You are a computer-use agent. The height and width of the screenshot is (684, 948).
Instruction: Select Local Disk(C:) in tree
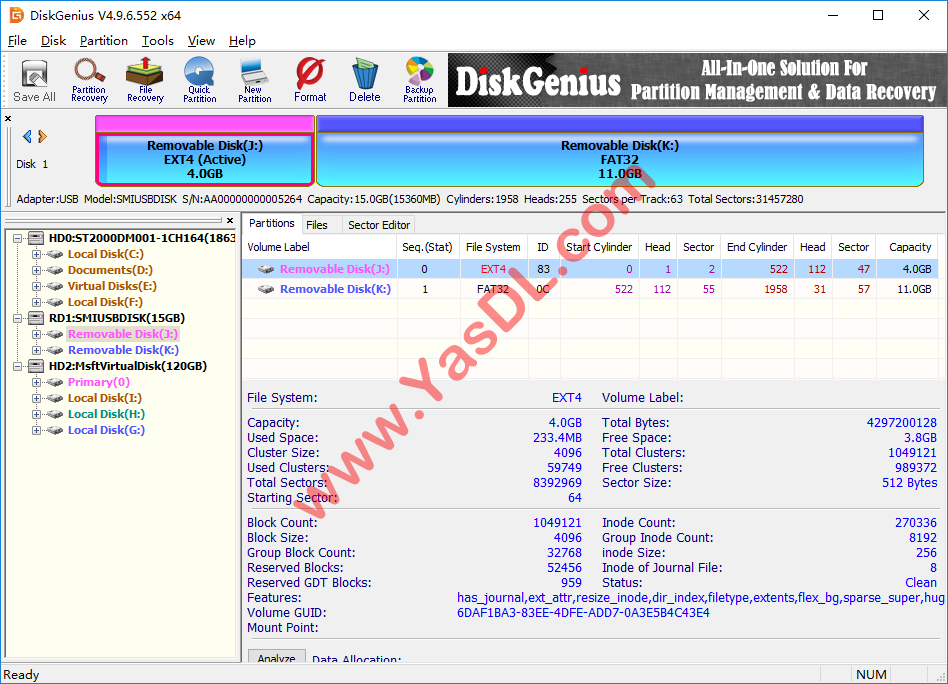(x=105, y=254)
